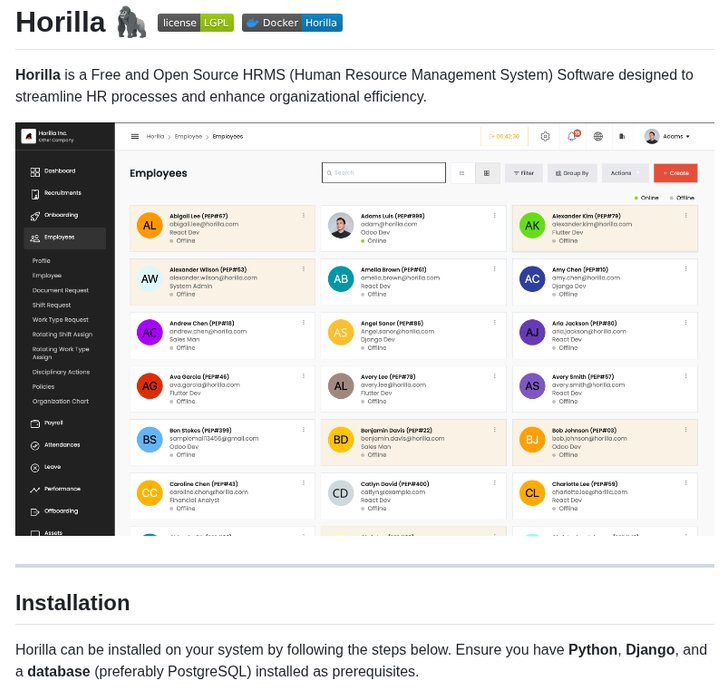
Task: Open Dashboard in the sidebar
Action: click(x=52, y=171)
